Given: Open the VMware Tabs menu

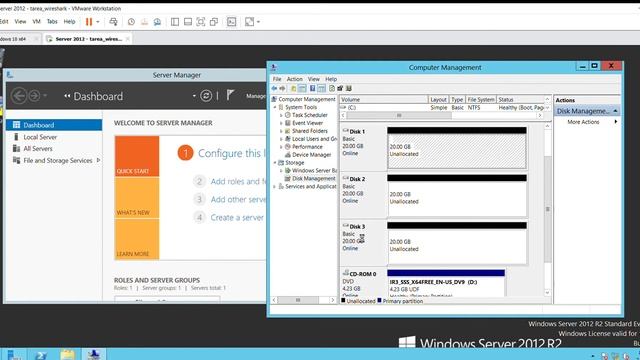Looking at the screenshot, I should [x=52, y=22].
